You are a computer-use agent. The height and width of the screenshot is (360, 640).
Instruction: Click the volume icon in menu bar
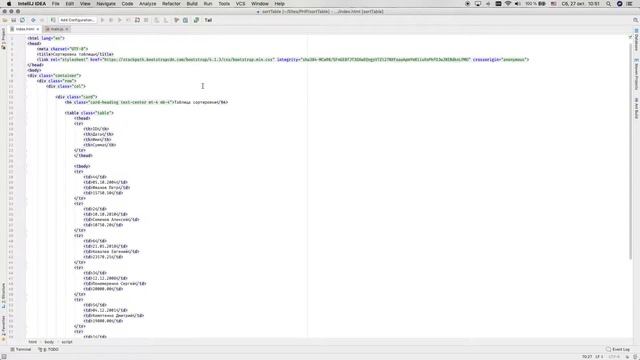coord(518,4)
